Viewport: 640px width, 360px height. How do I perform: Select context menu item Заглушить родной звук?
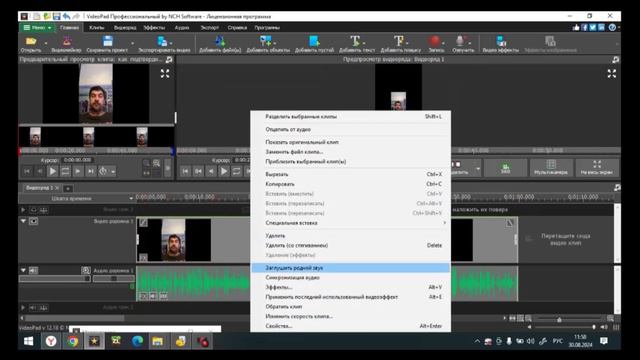click(351, 268)
